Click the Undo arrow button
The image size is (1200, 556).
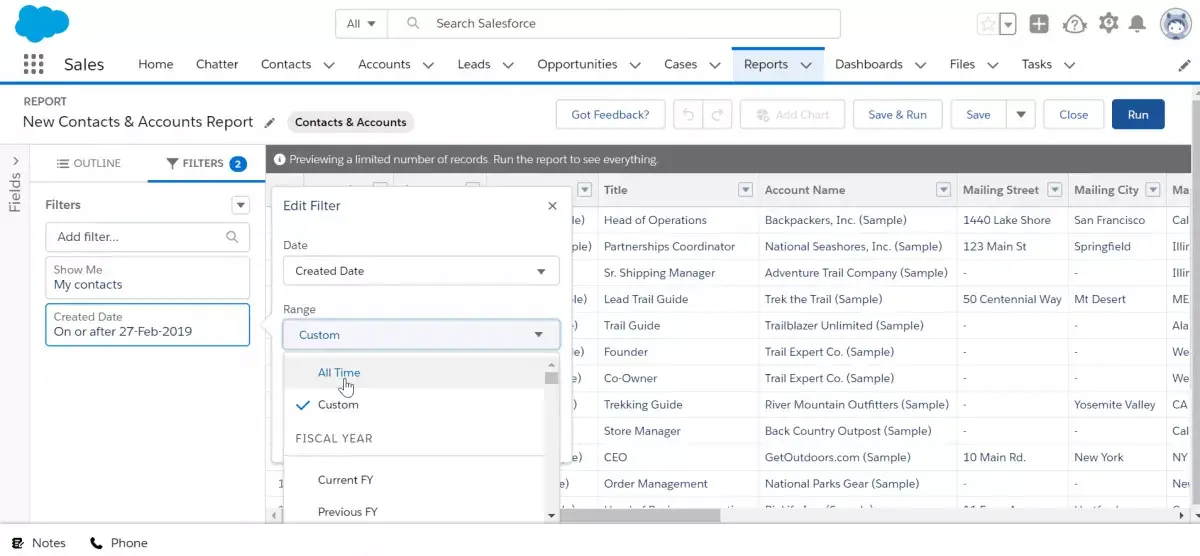pyautogui.click(x=688, y=115)
